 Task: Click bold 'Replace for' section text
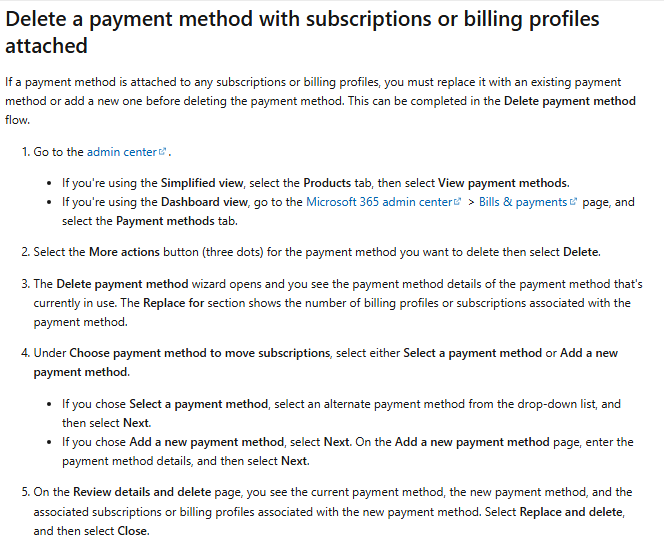[174, 303]
